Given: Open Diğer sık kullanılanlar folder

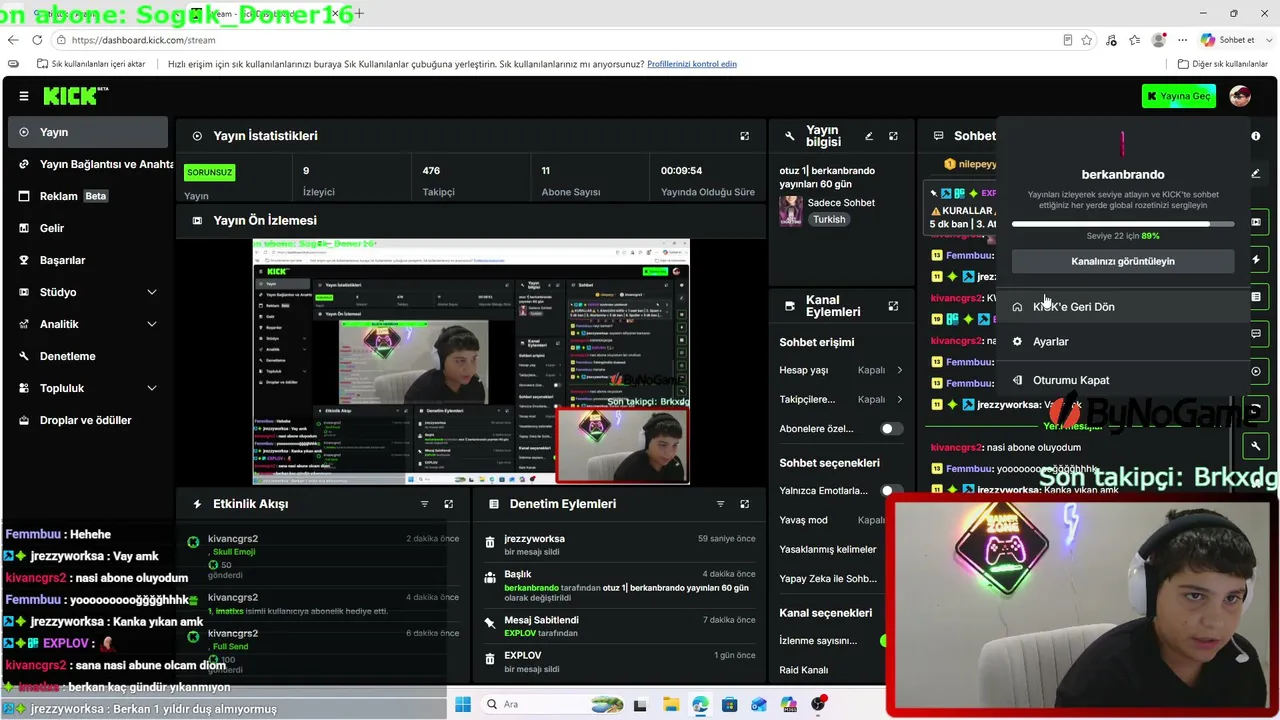Looking at the screenshot, I should click(1222, 64).
